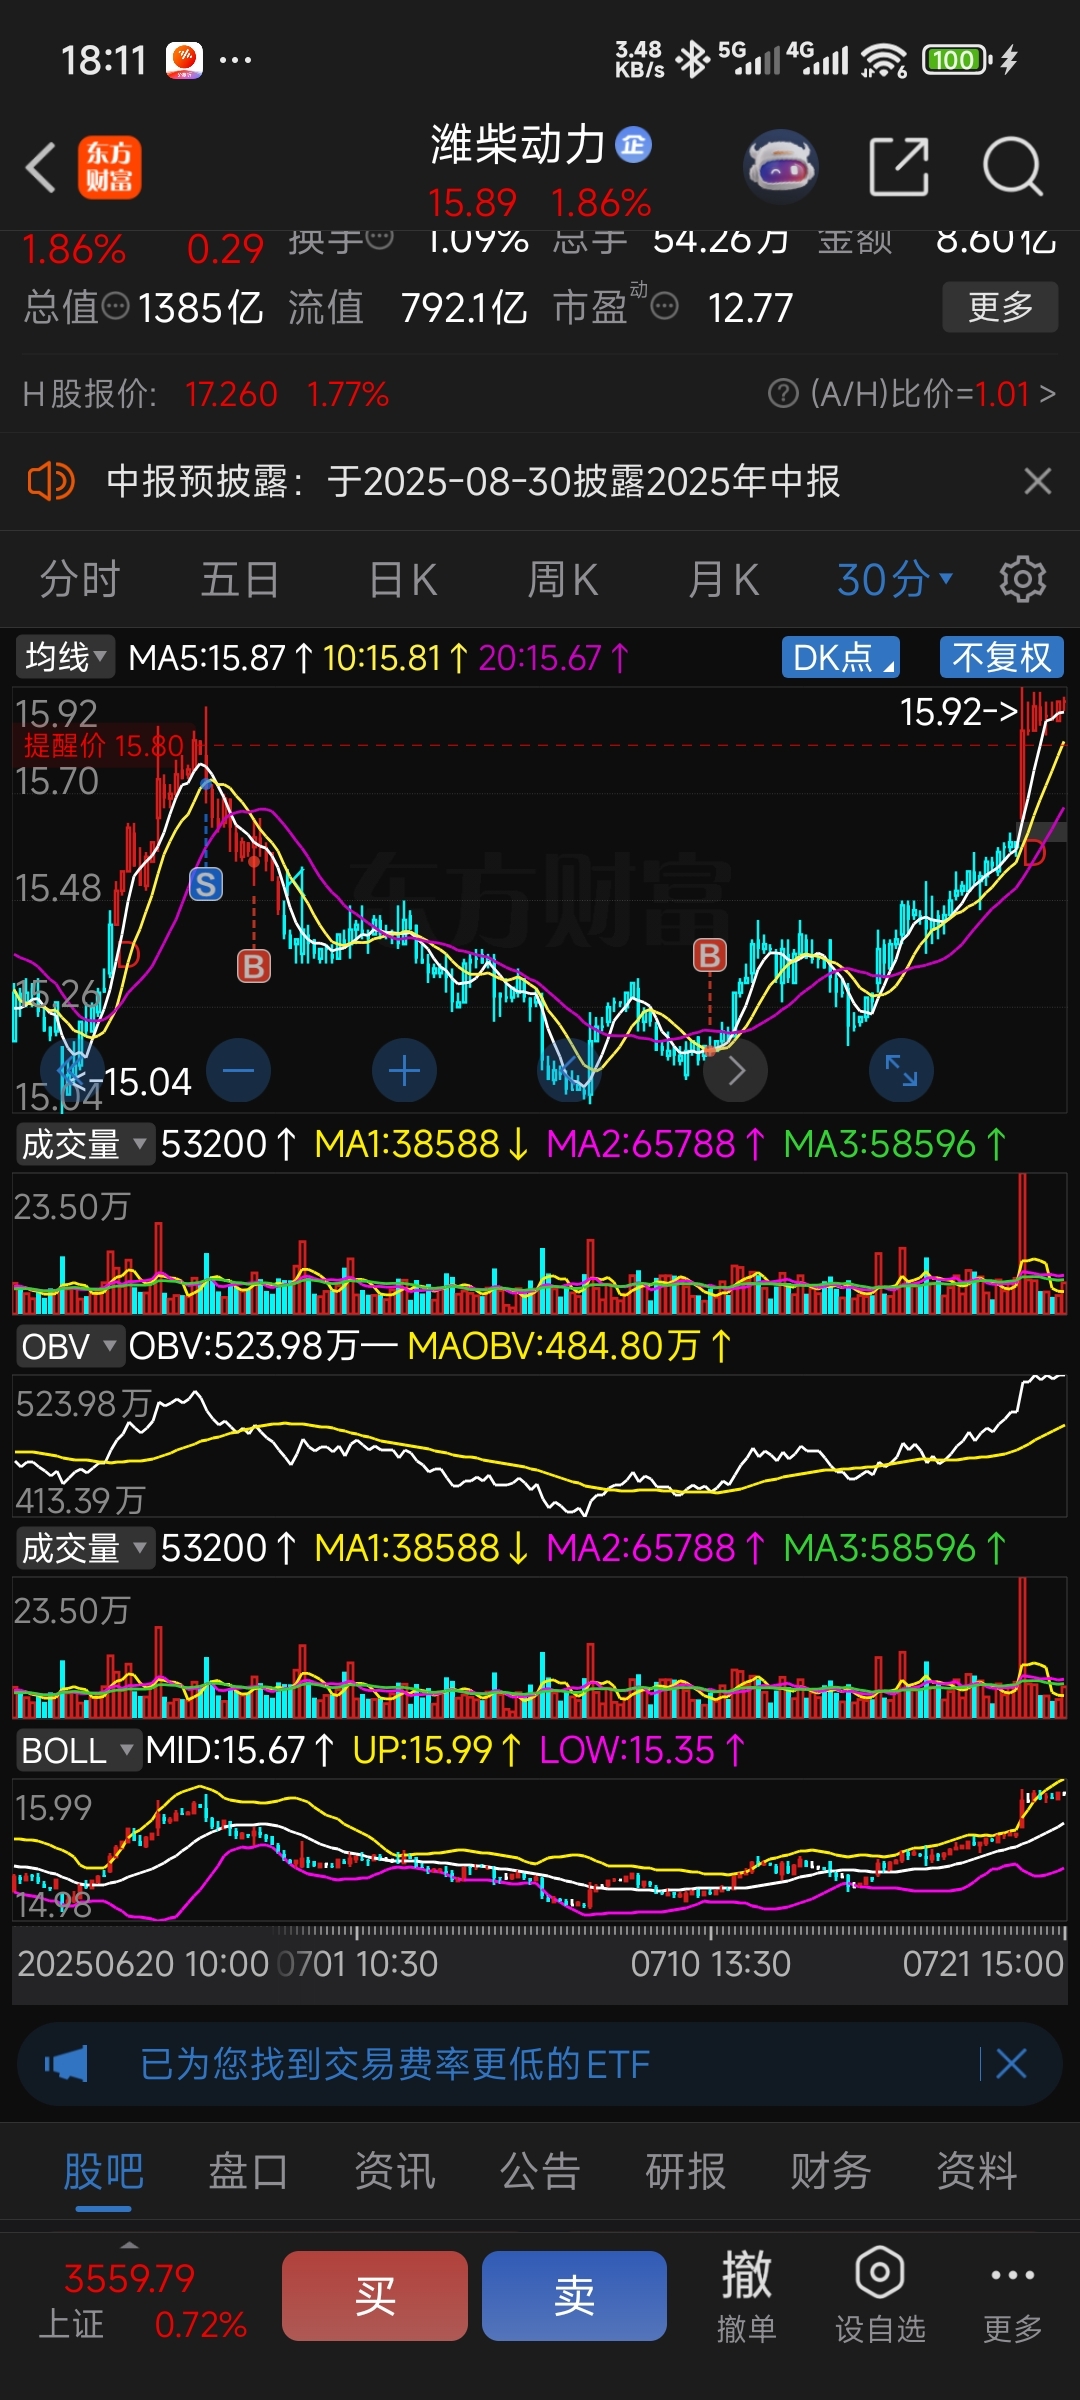The height and width of the screenshot is (2400, 1080).
Task: Open the 资讯 tab
Action: coord(395,2171)
